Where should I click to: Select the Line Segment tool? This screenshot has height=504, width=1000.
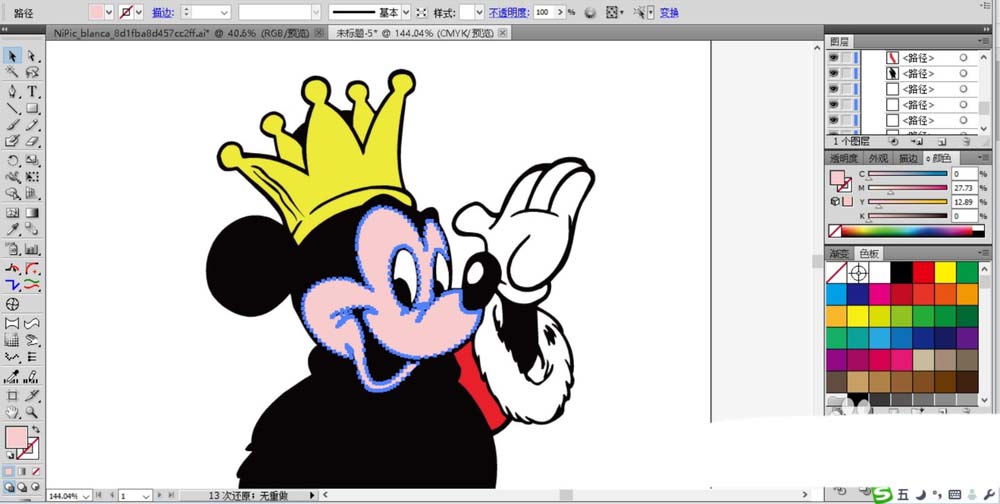[11, 108]
